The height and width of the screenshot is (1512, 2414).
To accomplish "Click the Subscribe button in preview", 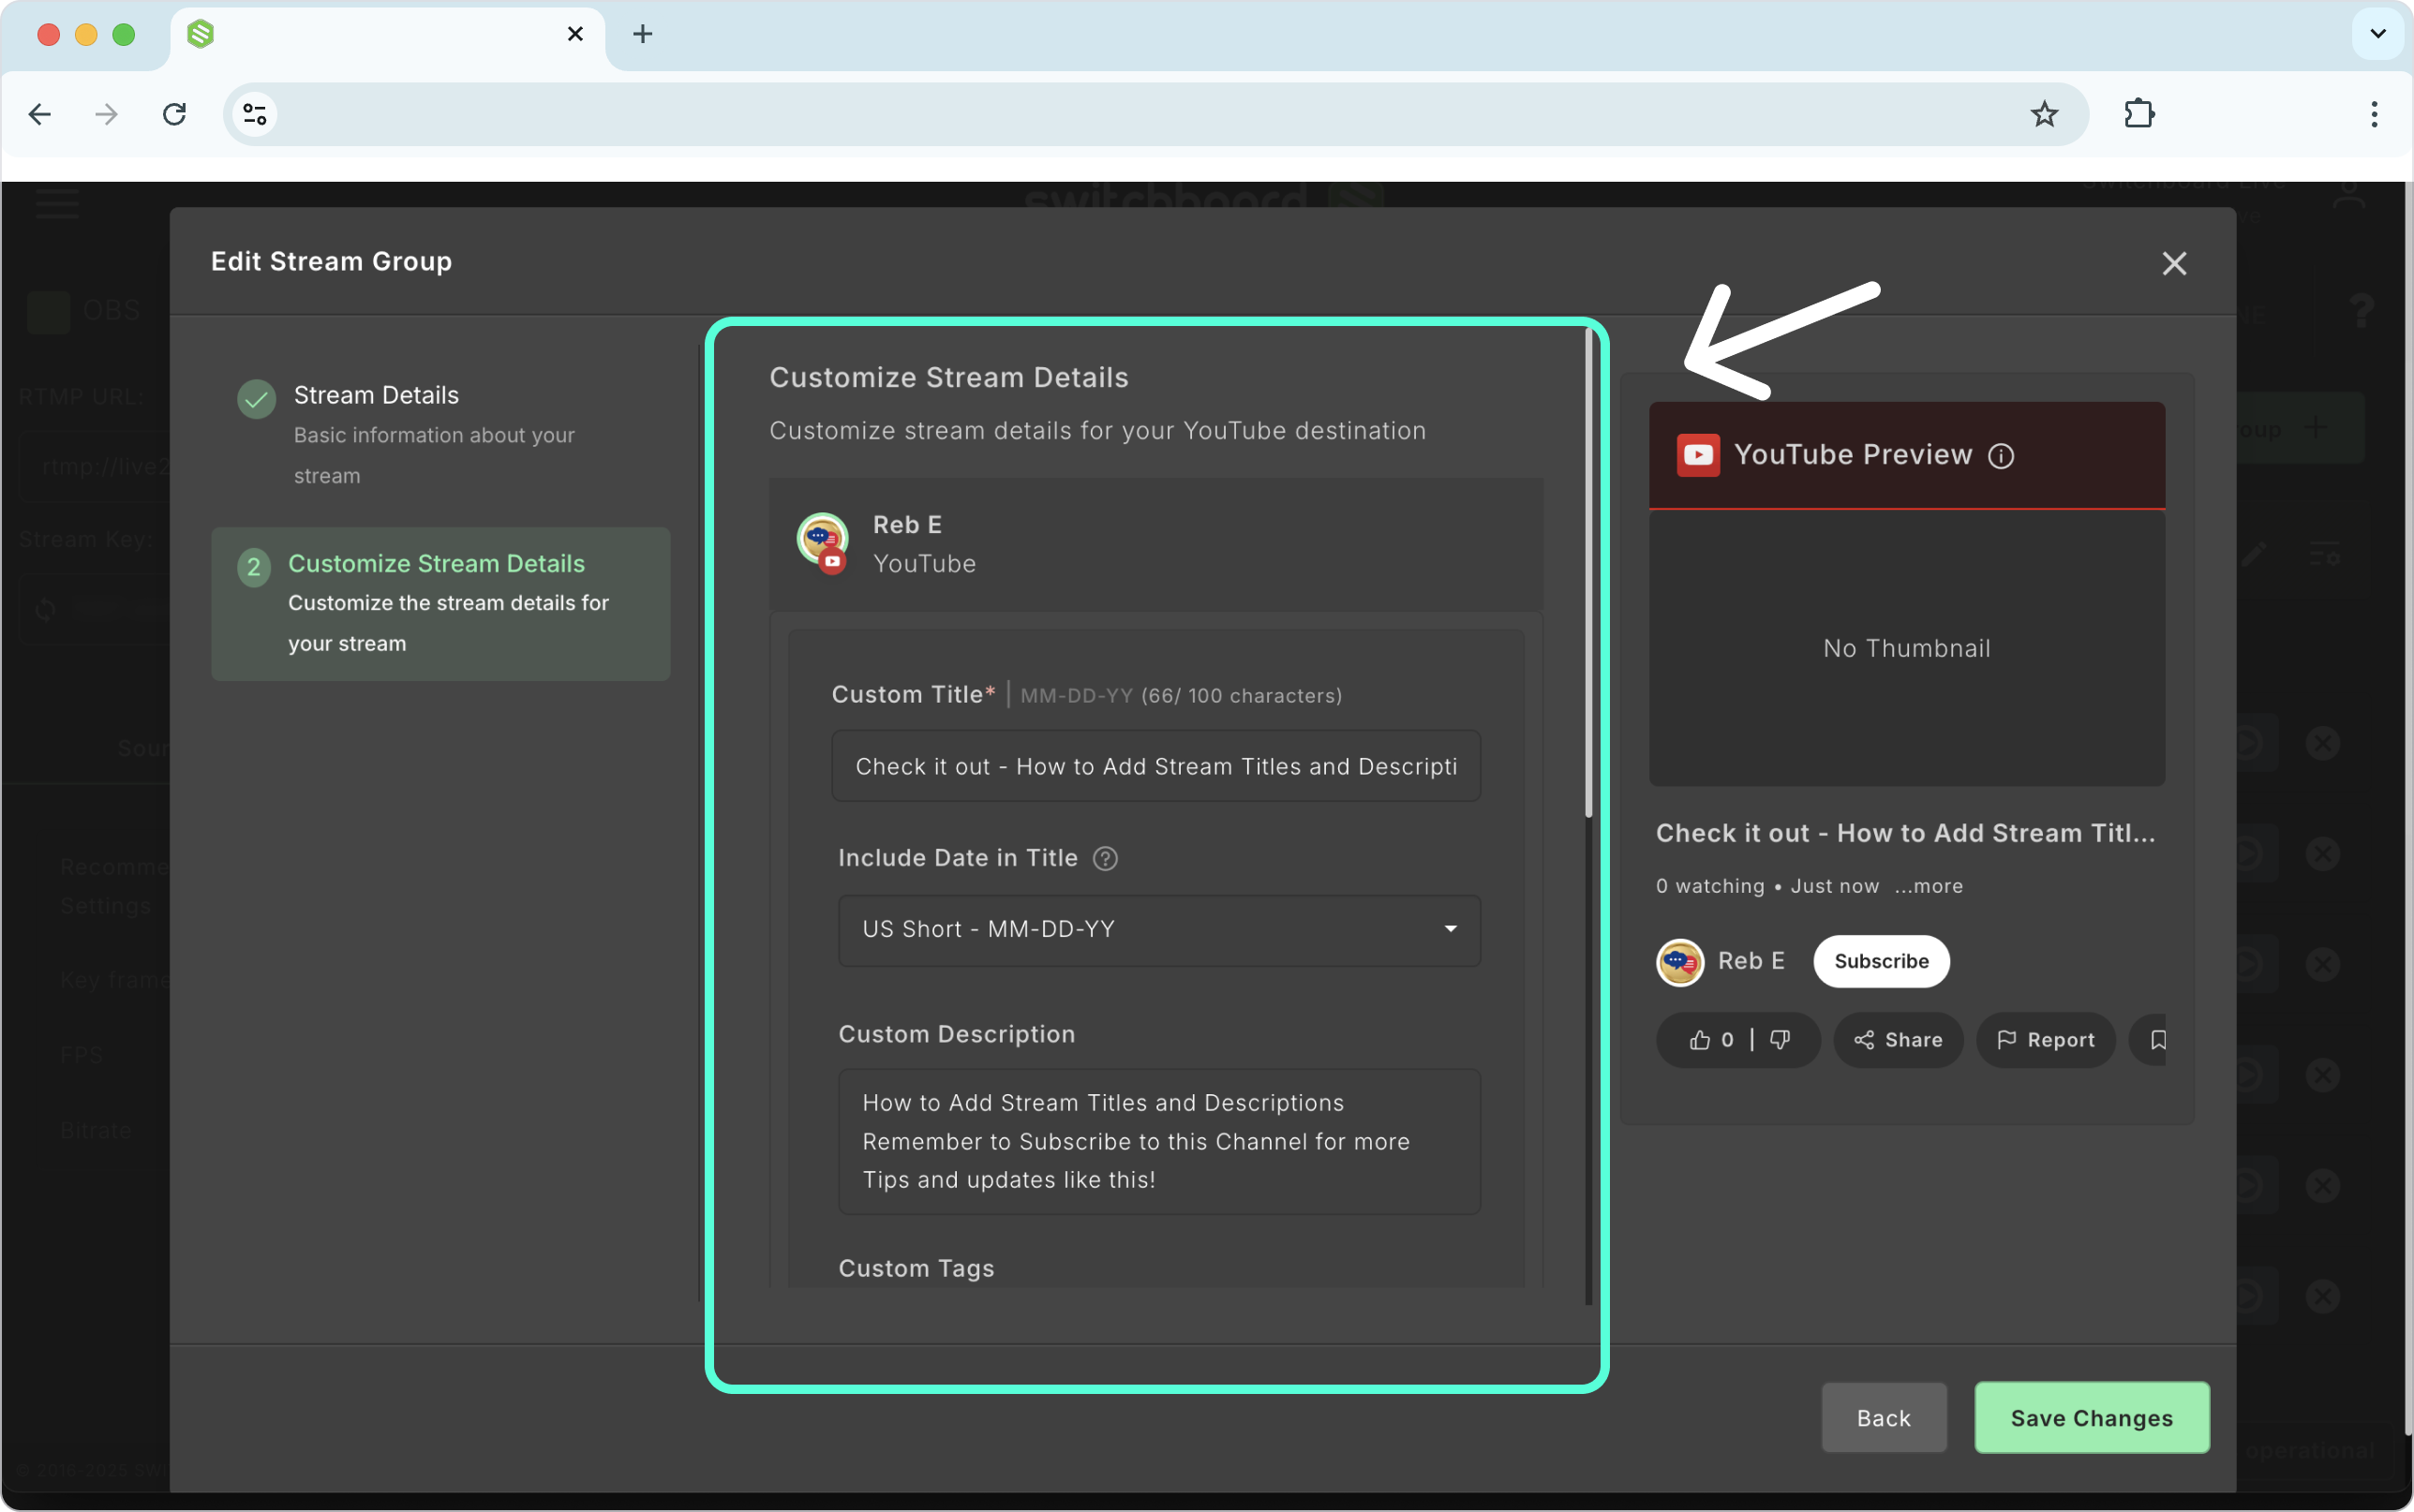I will tap(1881, 961).
